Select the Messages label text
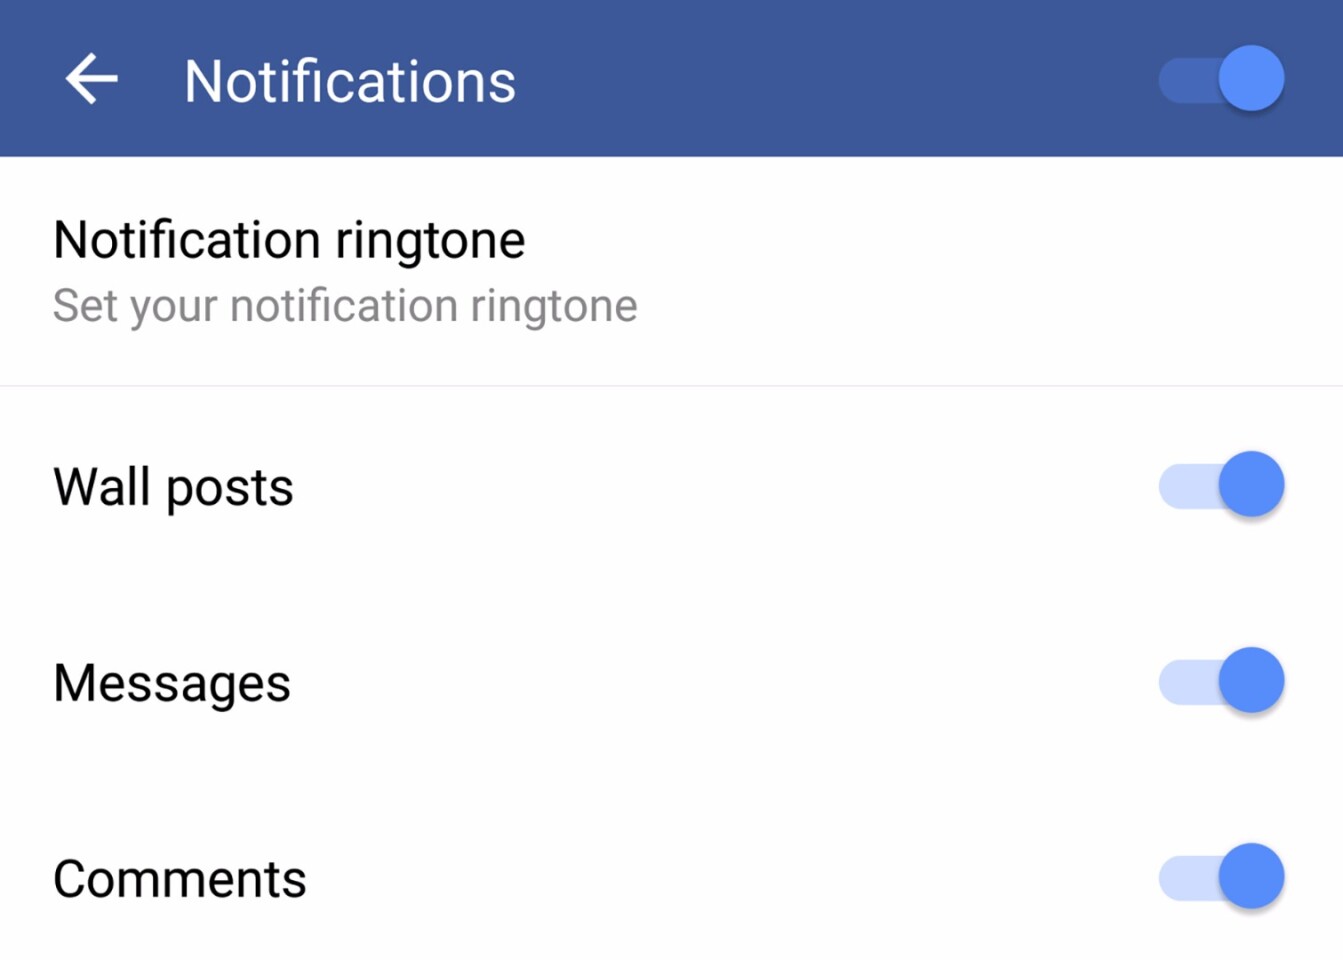The image size is (1343, 960). pyautogui.click(x=172, y=684)
